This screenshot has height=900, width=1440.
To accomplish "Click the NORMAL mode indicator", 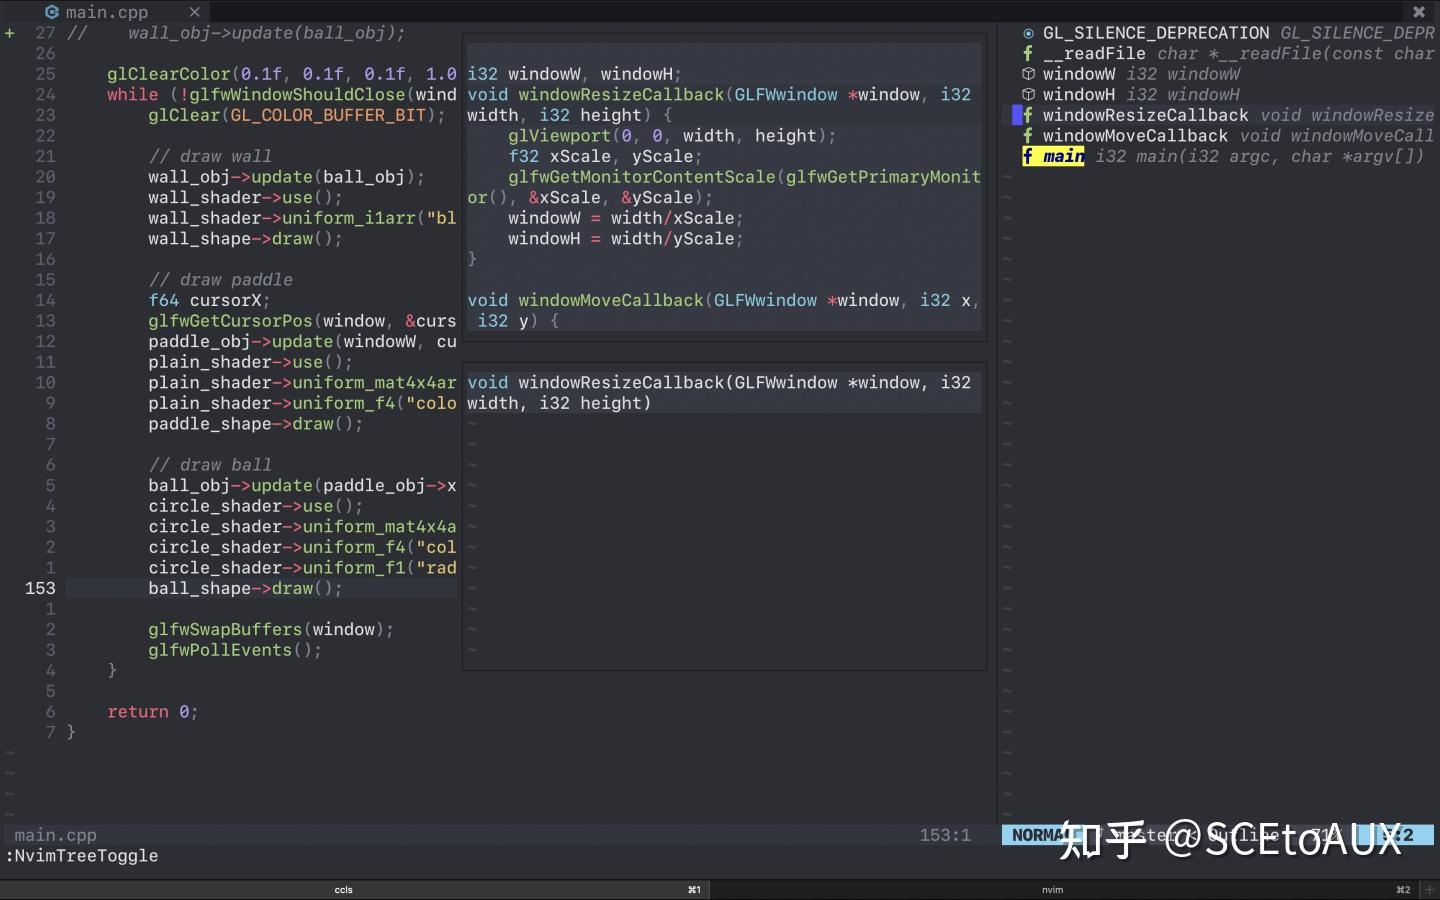I will click(1040, 835).
